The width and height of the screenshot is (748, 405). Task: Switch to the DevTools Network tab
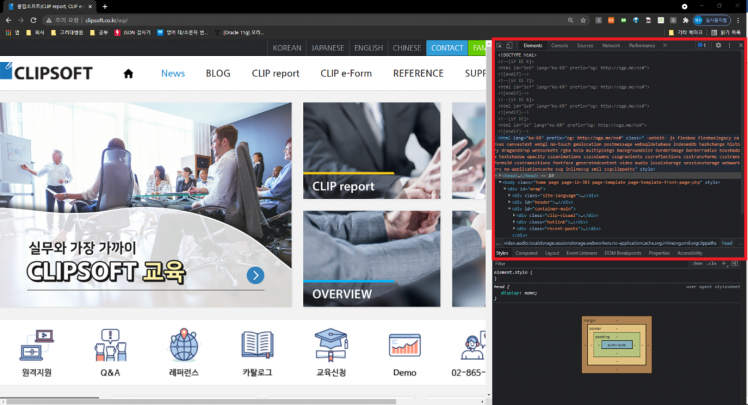(611, 45)
